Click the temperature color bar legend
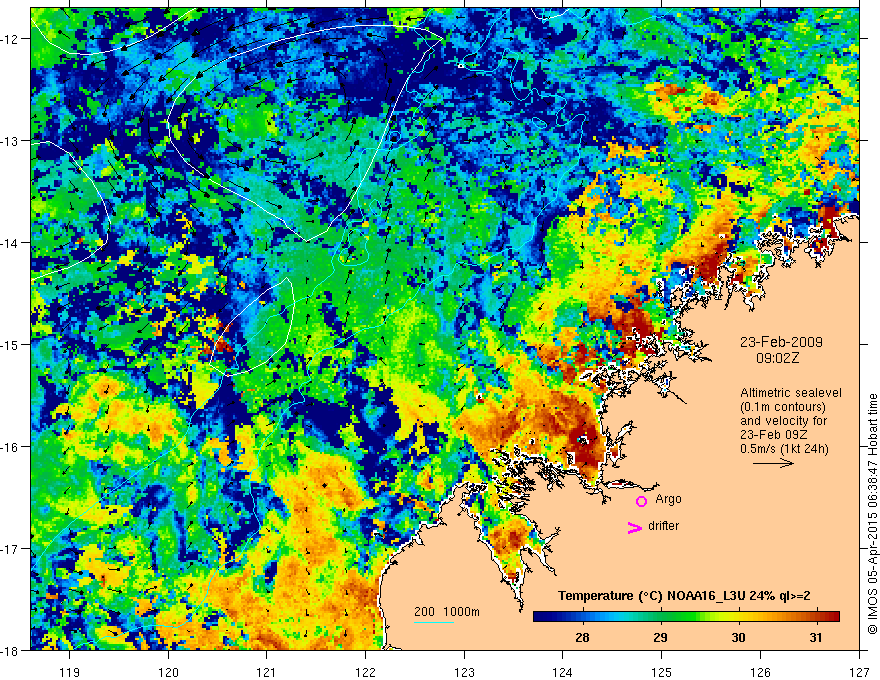The image size is (880, 680). (x=686, y=616)
